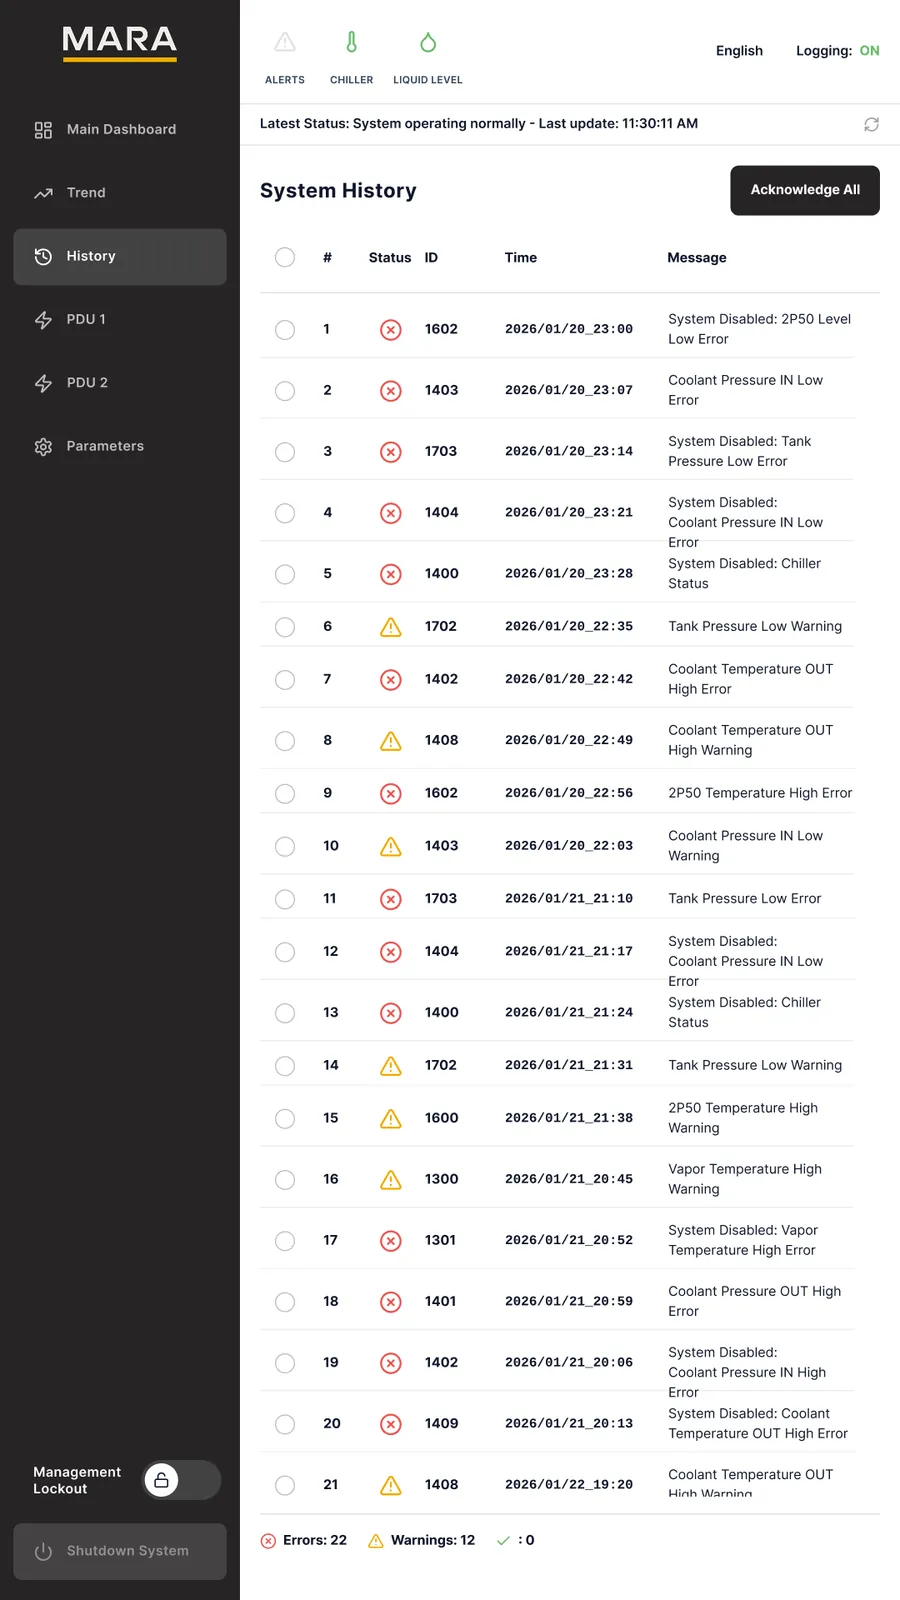Select row 4 with ID 1404

tap(285, 513)
